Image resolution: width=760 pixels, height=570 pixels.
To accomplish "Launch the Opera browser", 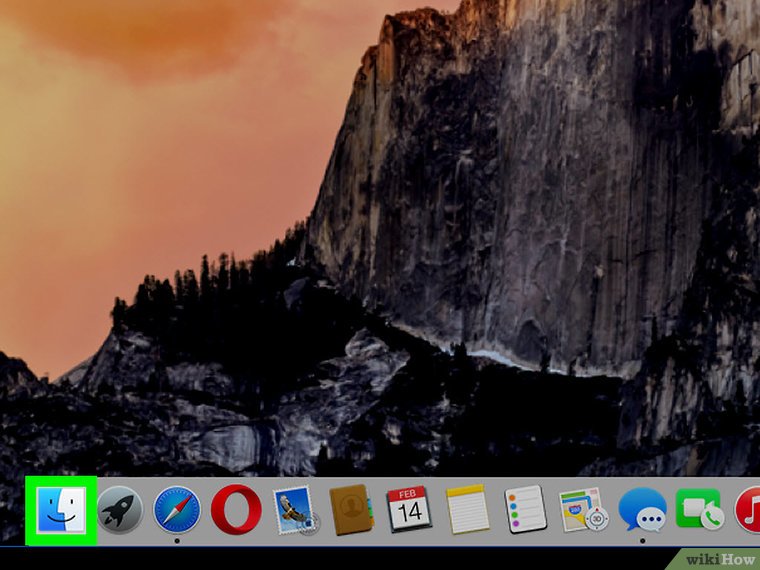I will click(x=236, y=512).
